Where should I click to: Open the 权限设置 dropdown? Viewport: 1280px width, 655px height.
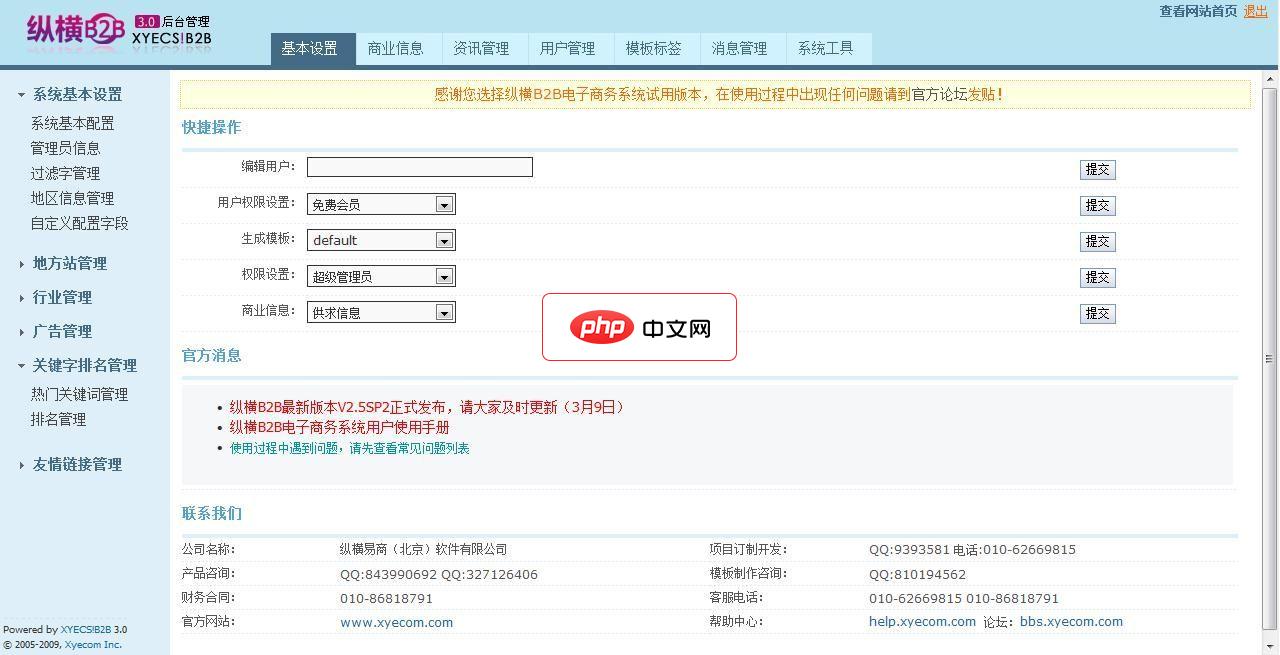click(x=381, y=276)
